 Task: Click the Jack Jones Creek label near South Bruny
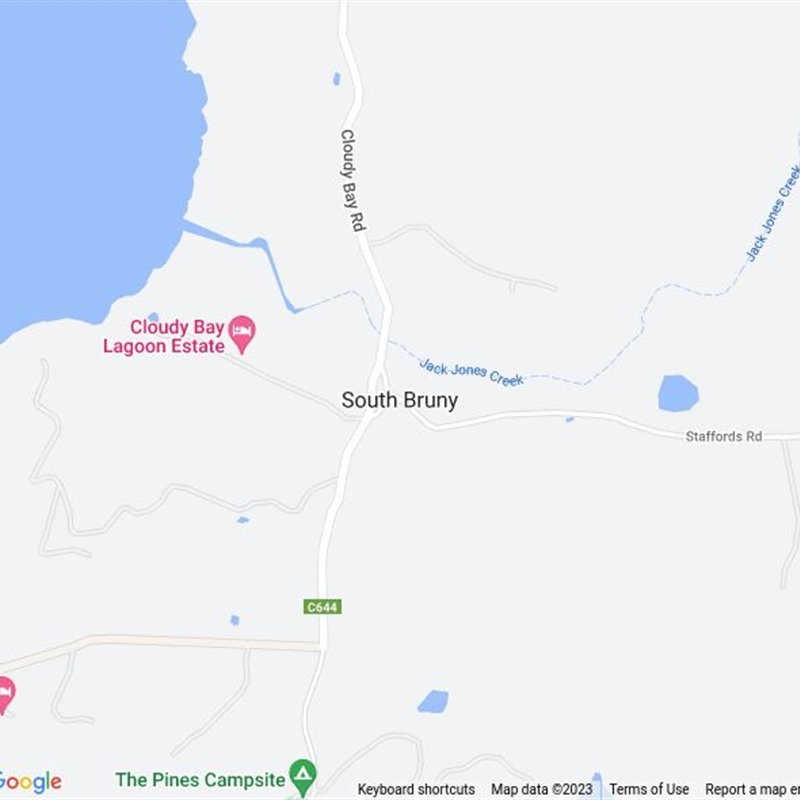[471, 371]
